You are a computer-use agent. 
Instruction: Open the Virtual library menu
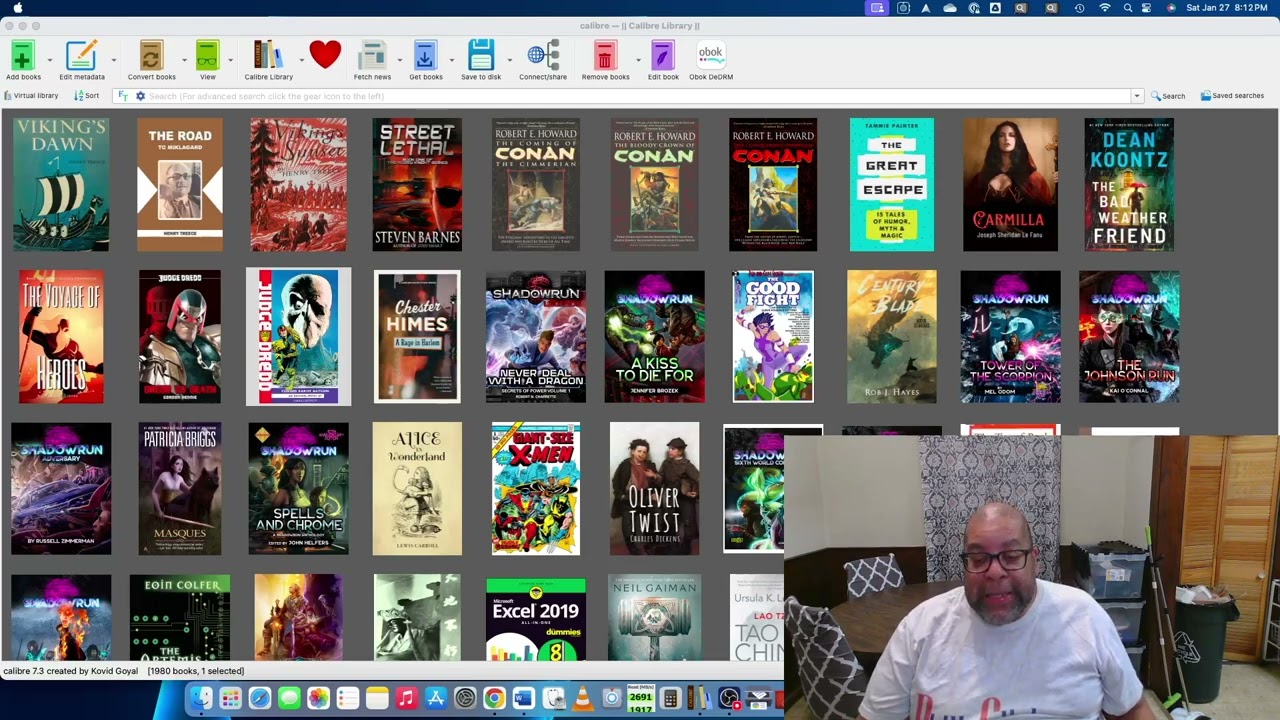point(31,96)
